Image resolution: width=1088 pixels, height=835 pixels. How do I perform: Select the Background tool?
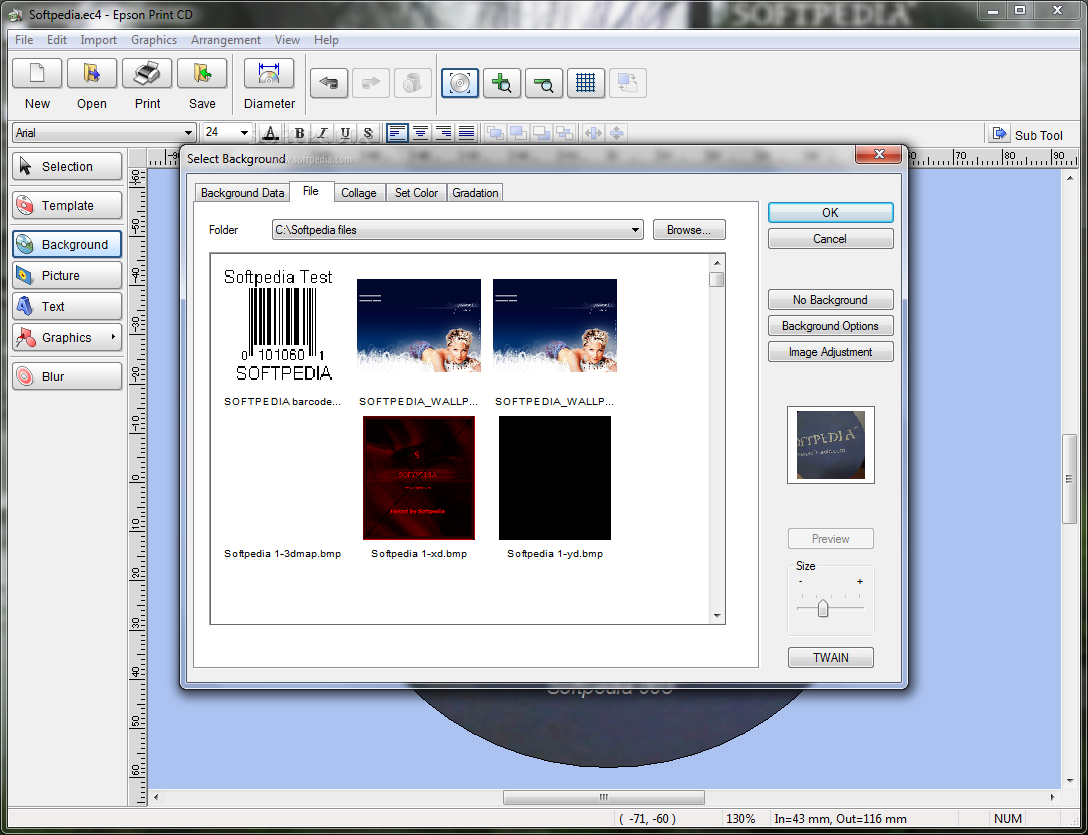[x=67, y=244]
